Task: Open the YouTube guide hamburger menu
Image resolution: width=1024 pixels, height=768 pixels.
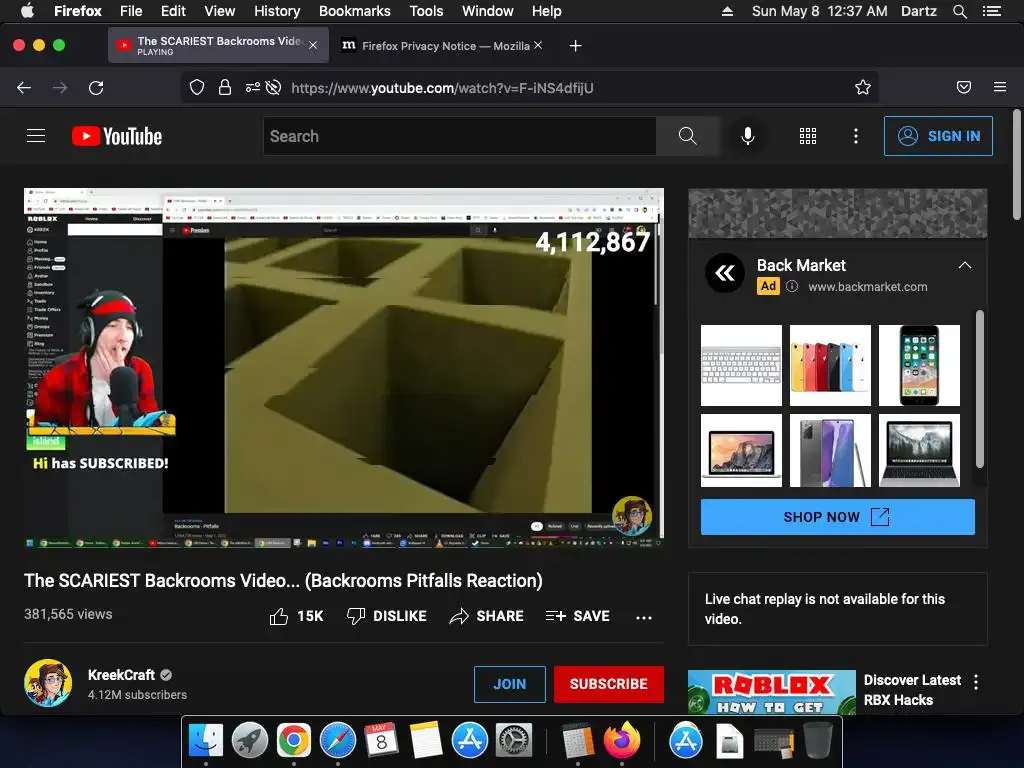Action: pyautogui.click(x=36, y=136)
